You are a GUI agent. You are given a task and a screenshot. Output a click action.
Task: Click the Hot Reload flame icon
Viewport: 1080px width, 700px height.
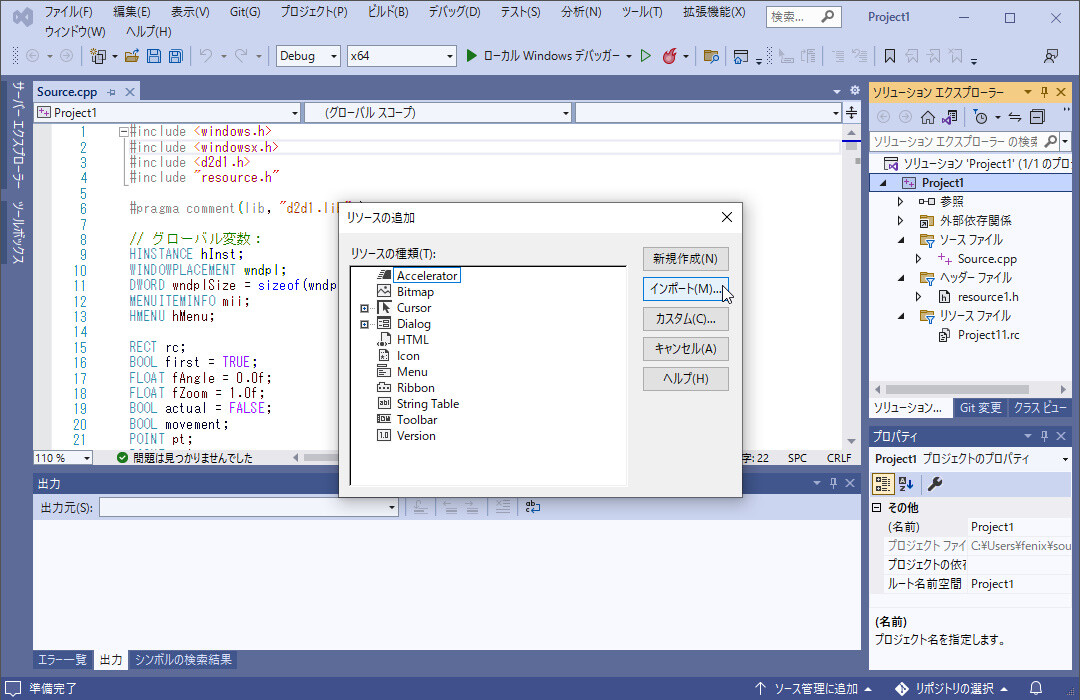[671, 56]
